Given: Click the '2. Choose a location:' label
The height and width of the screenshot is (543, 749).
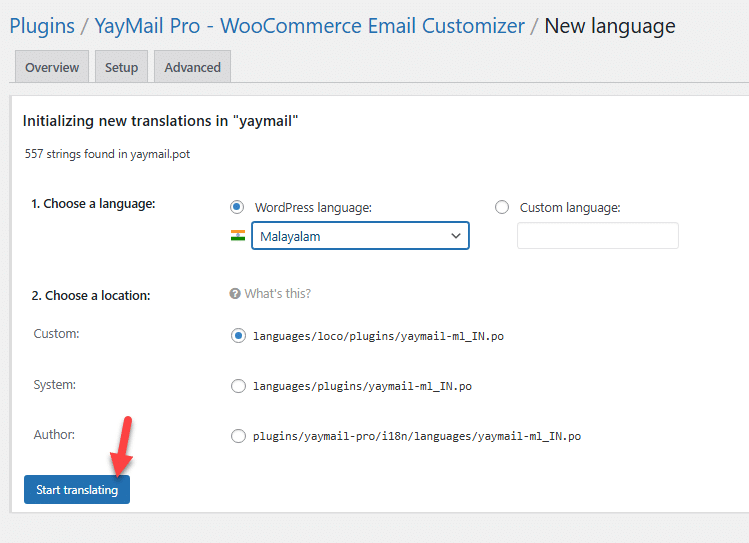Looking at the screenshot, I should click(91, 296).
